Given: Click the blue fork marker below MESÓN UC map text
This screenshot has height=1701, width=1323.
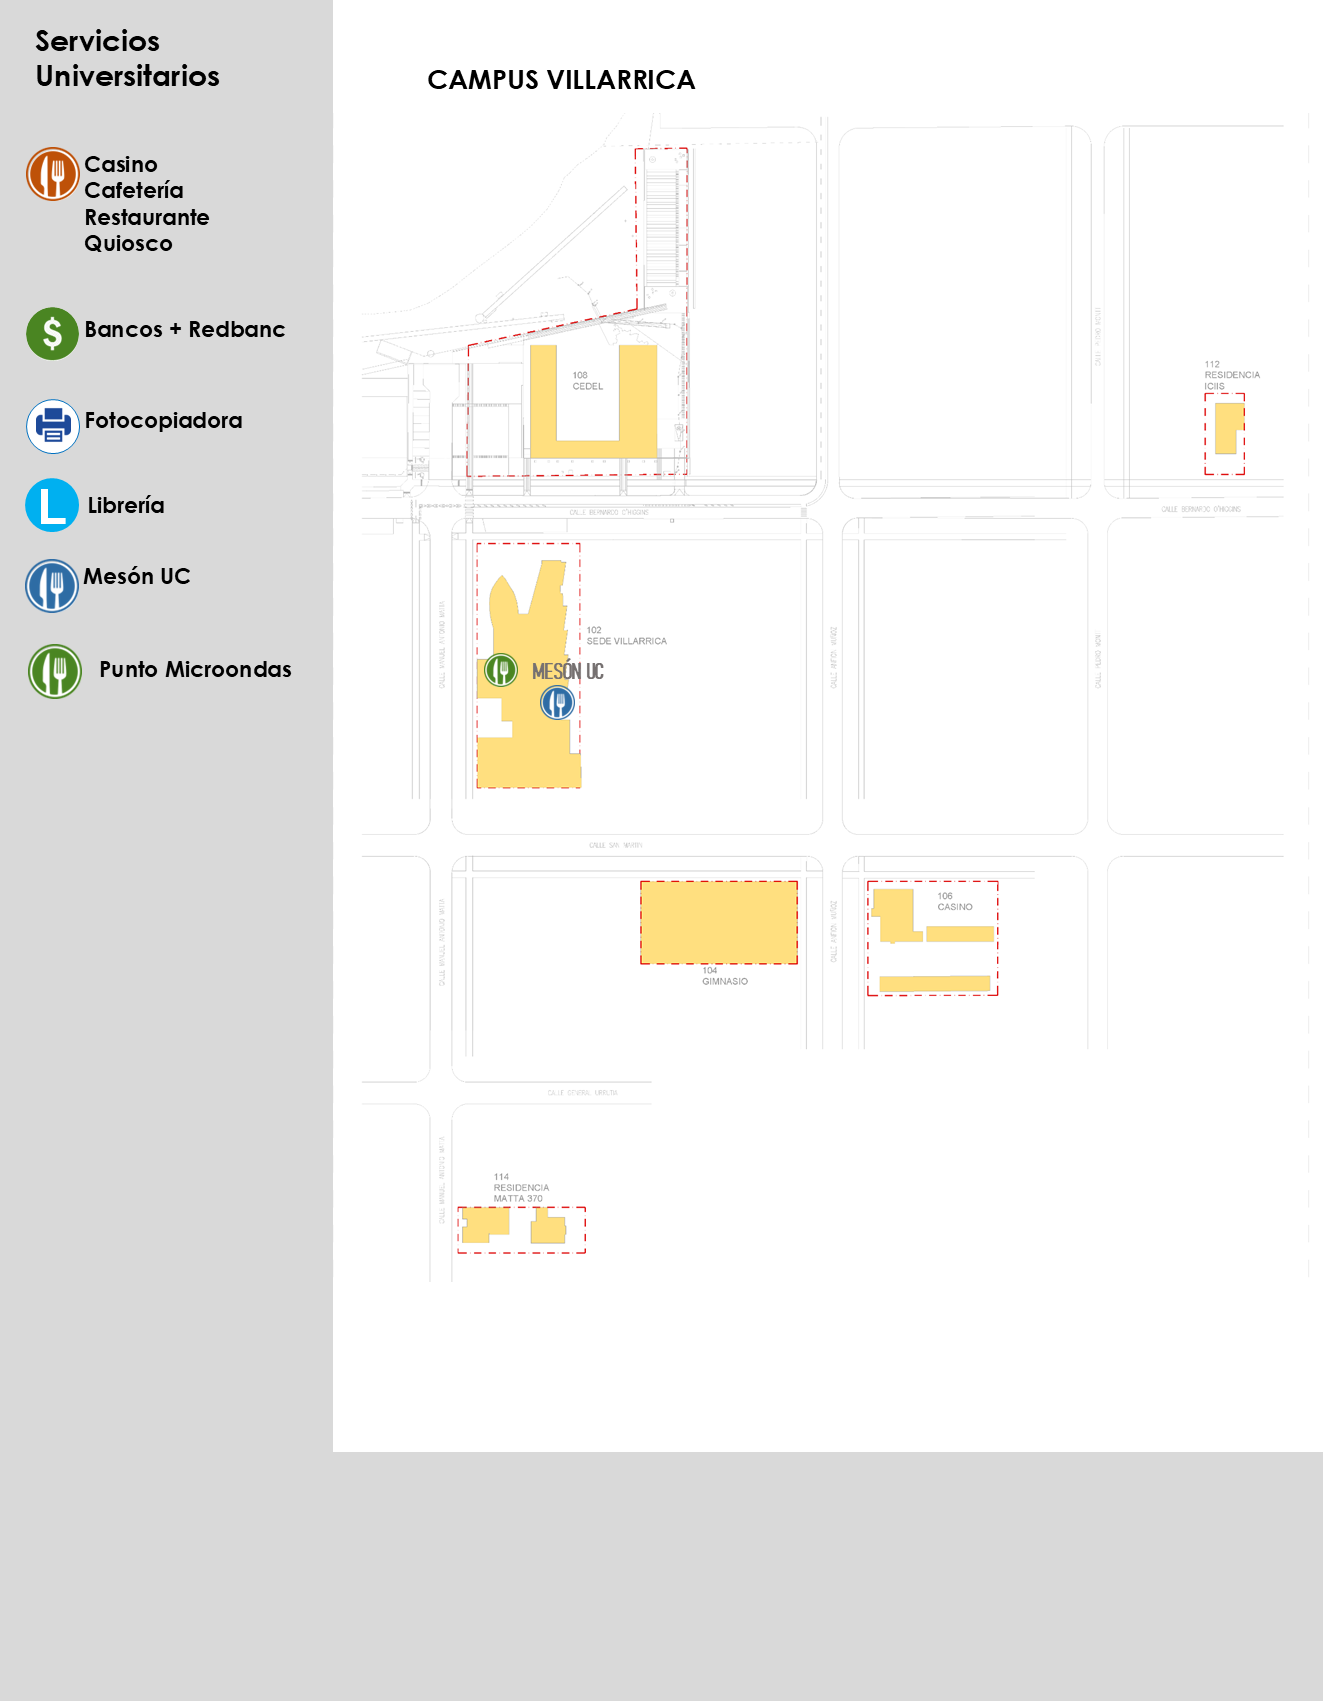Looking at the screenshot, I should point(557,703).
